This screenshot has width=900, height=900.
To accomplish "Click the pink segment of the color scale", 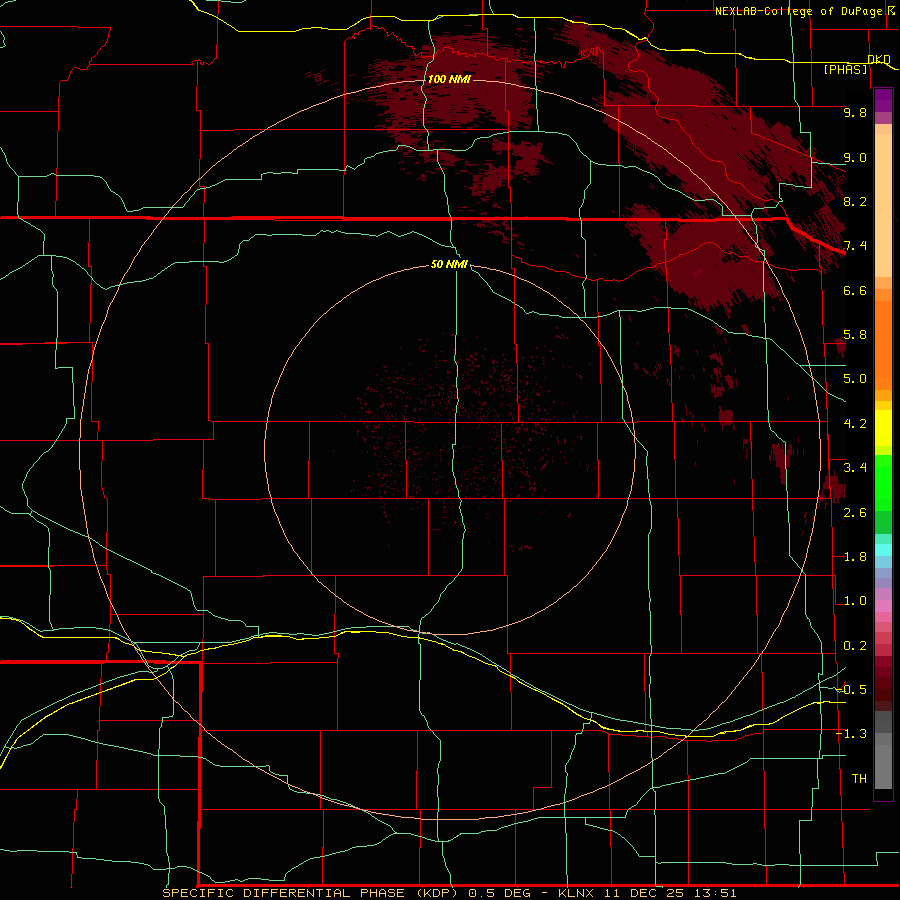I will 883,606.
